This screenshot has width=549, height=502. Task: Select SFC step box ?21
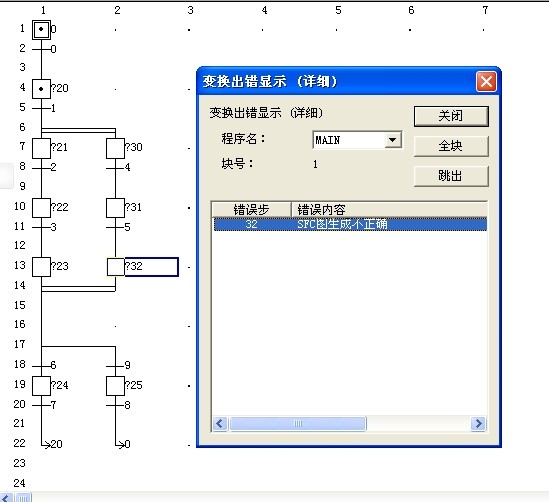[x=41, y=148]
